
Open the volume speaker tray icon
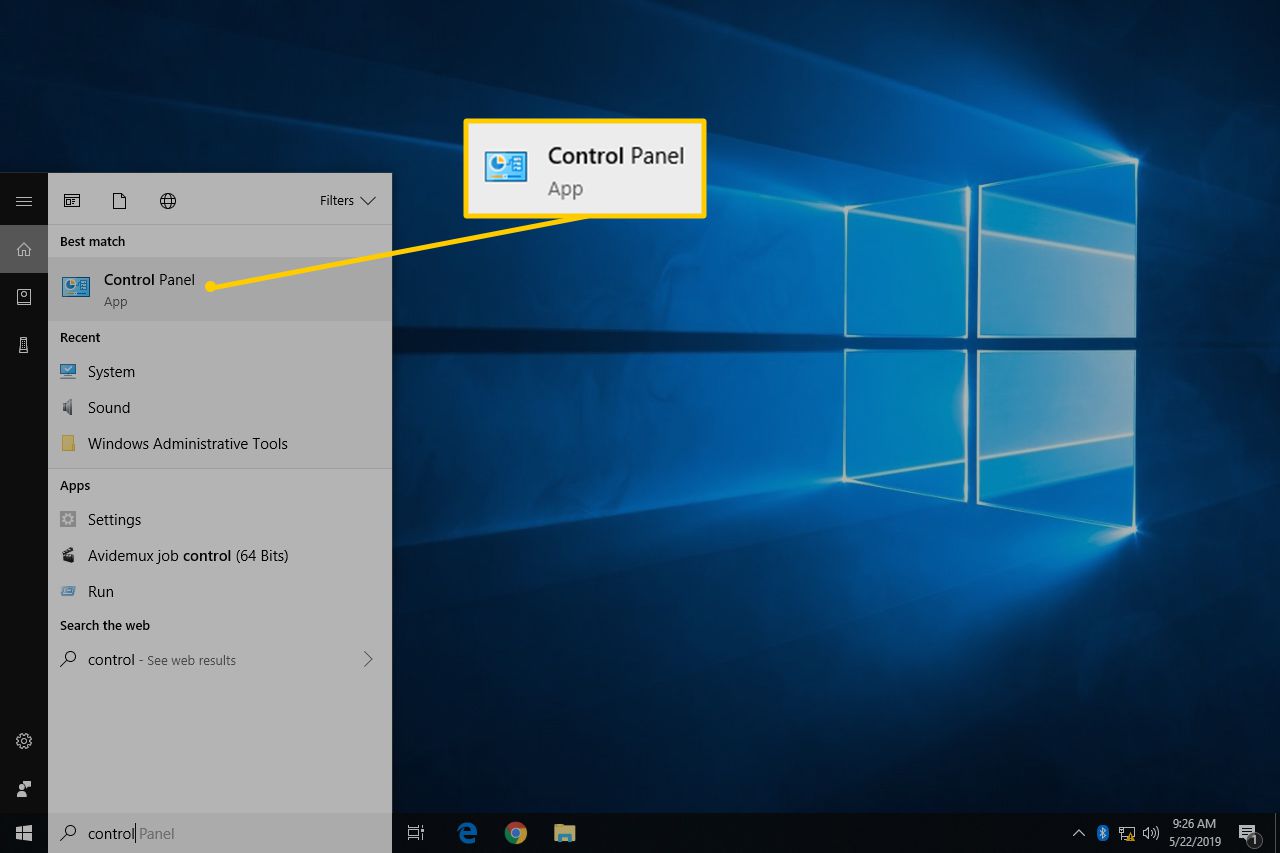(1151, 833)
